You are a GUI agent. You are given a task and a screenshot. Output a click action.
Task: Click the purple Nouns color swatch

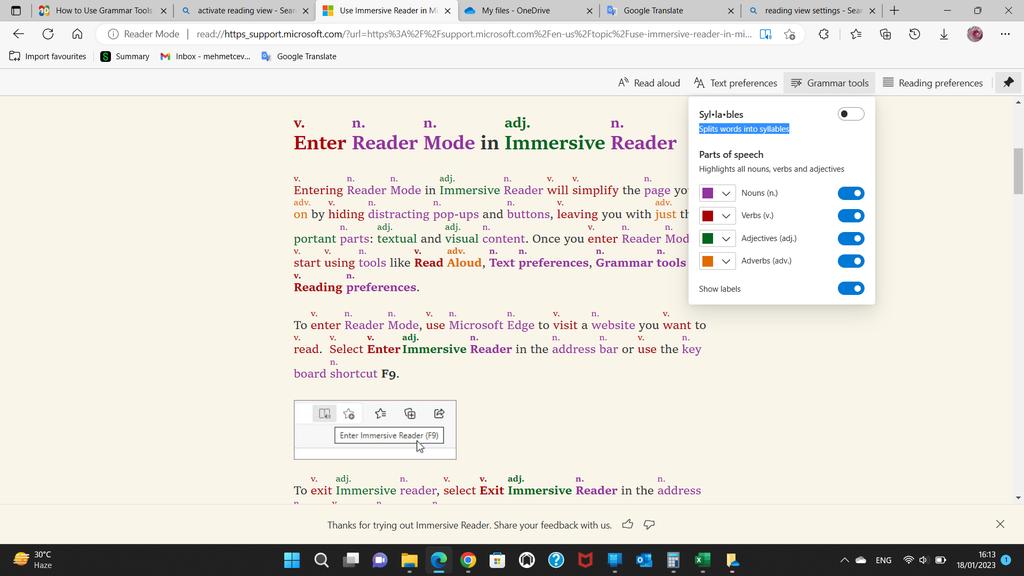(707, 193)
